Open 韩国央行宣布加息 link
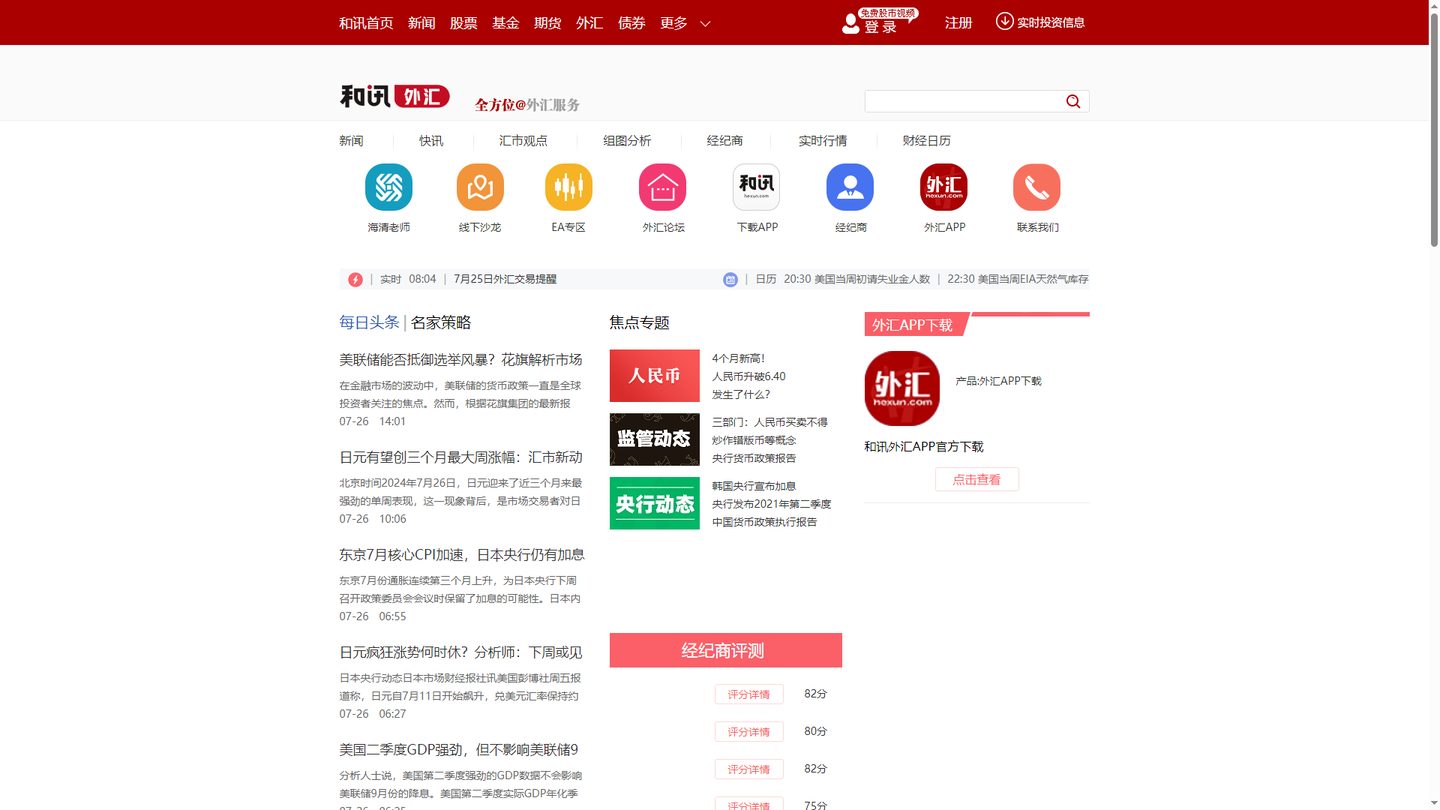1440x810 pixels. (x=754, y=486)
